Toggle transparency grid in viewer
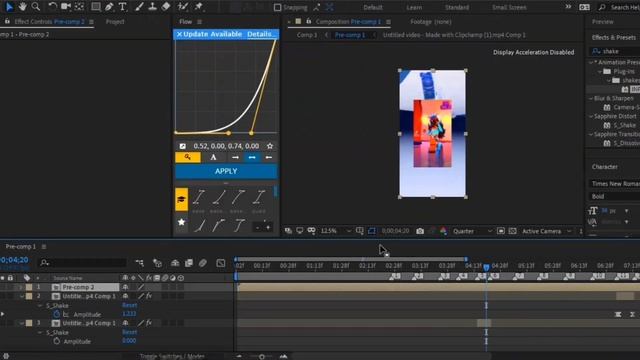This screenshot has width=640, height=360. coord(513,231)
